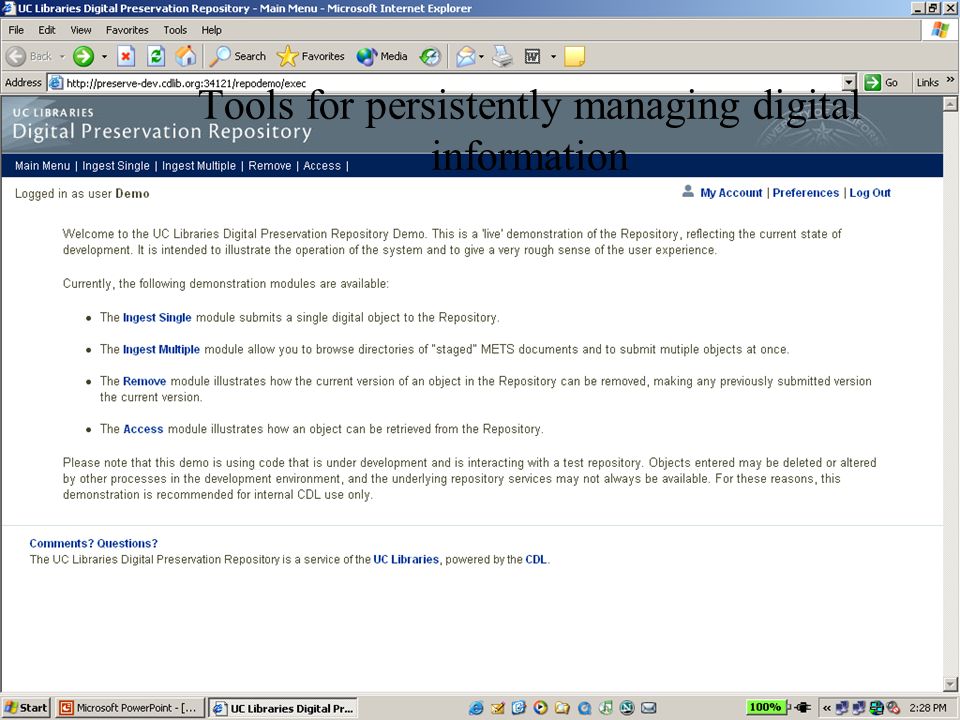Click UC Libraries Digital Pr... taskbar button
Screen dimensions: 960x720
(x=283, y=708)
